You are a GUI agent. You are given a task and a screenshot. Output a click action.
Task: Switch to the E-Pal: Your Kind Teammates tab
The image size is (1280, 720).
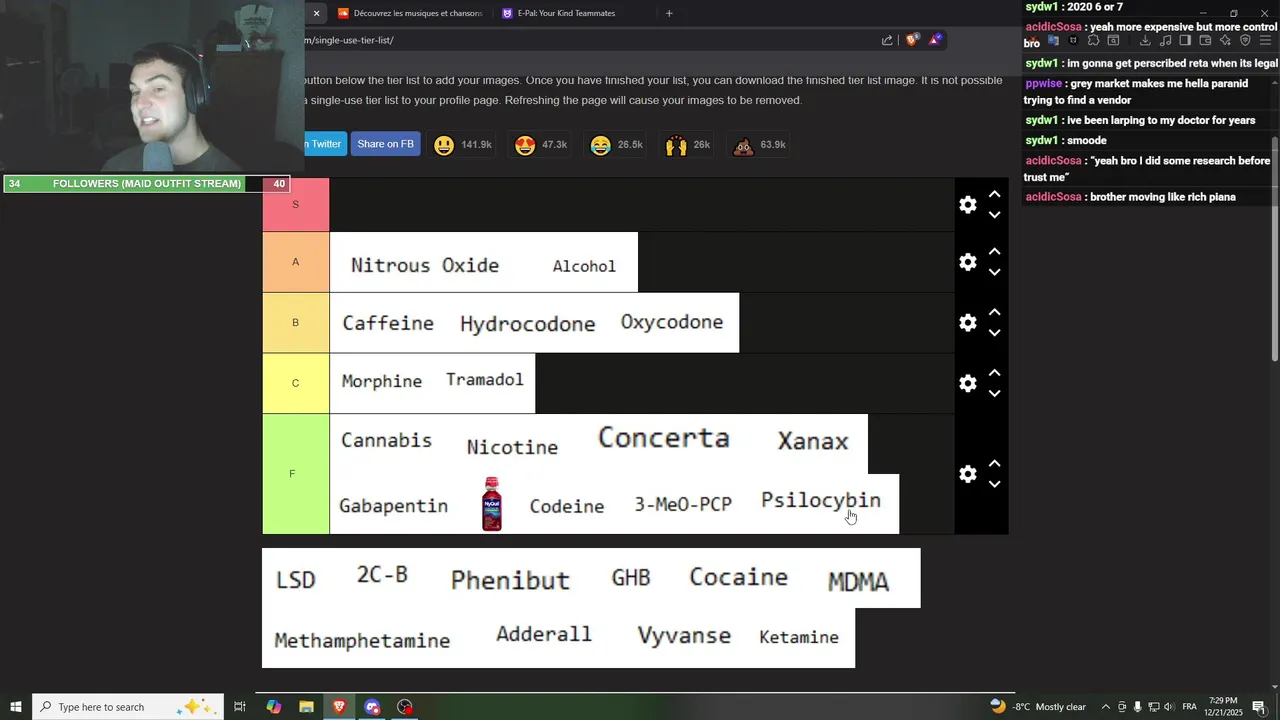pyautogui.click(x=566, y=13)
